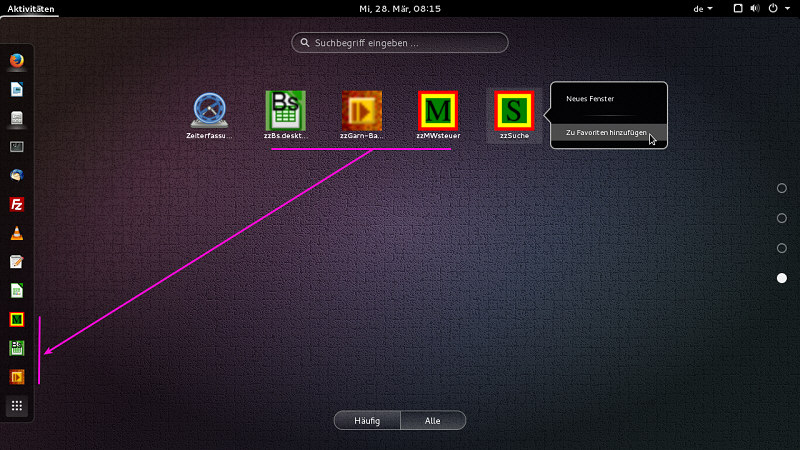Screen dimensions: 800x450
Task: Open VLC media player in dash
Action: point(16,233)
